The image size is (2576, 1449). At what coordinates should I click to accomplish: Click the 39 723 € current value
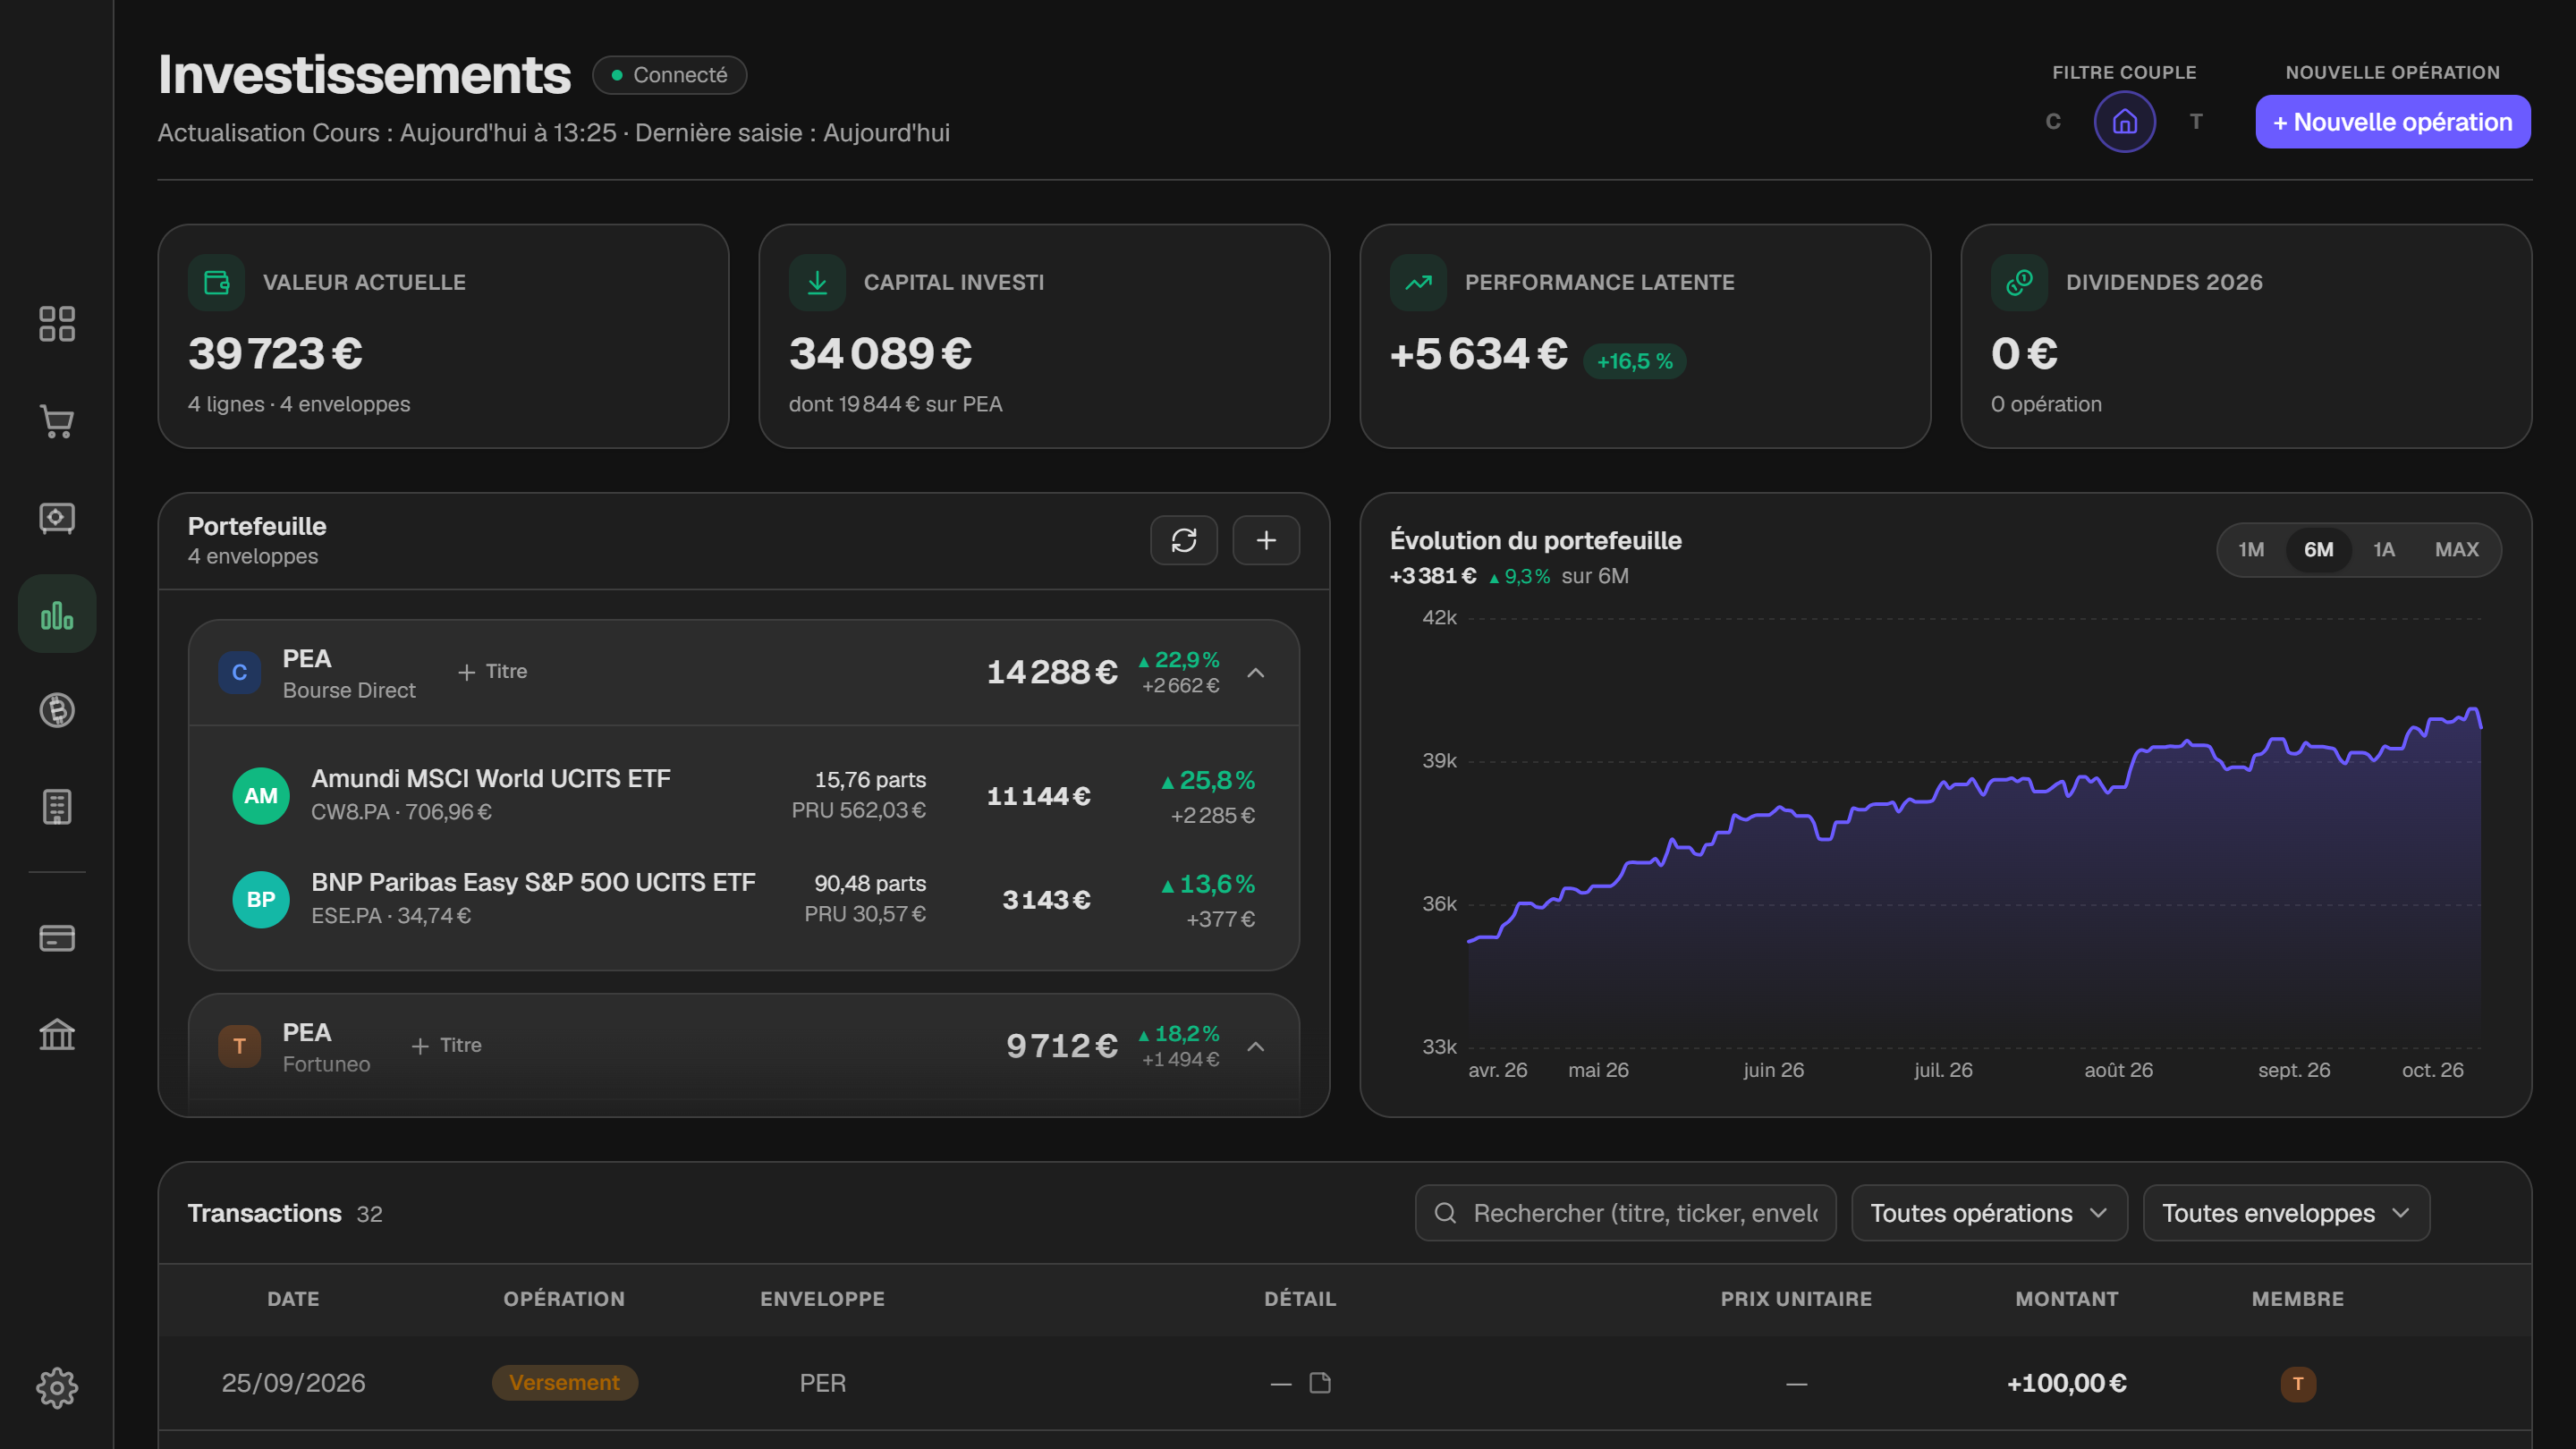click(275, 353)
